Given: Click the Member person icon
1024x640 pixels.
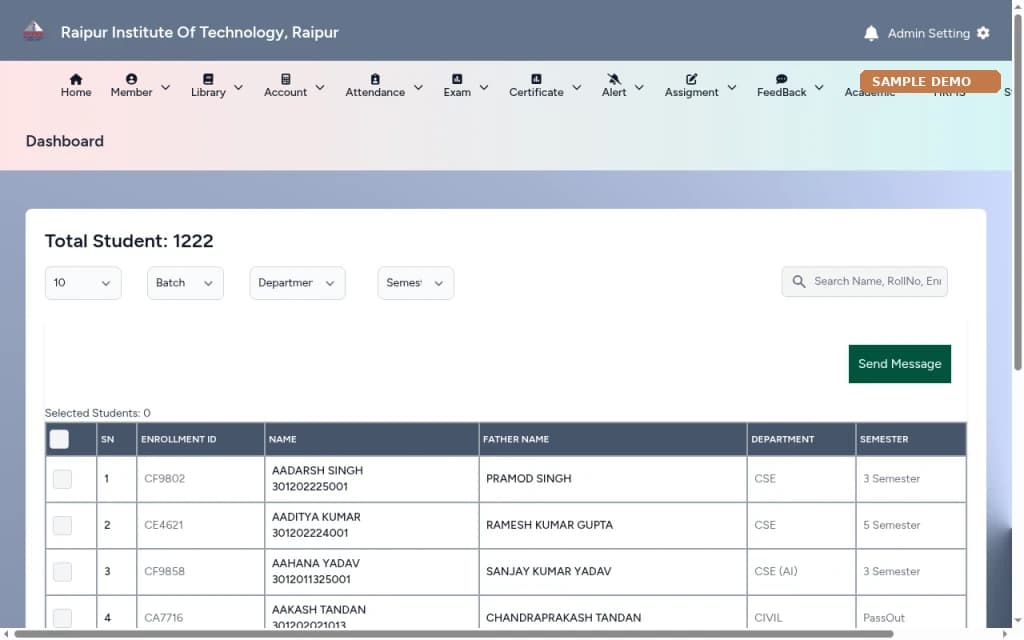Looking at the screenshot, I should (131, 79).
